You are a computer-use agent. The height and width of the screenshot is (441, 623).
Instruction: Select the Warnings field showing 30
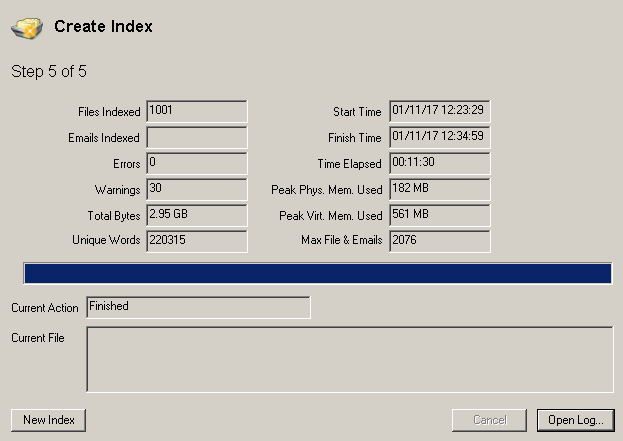click(196, 189)
